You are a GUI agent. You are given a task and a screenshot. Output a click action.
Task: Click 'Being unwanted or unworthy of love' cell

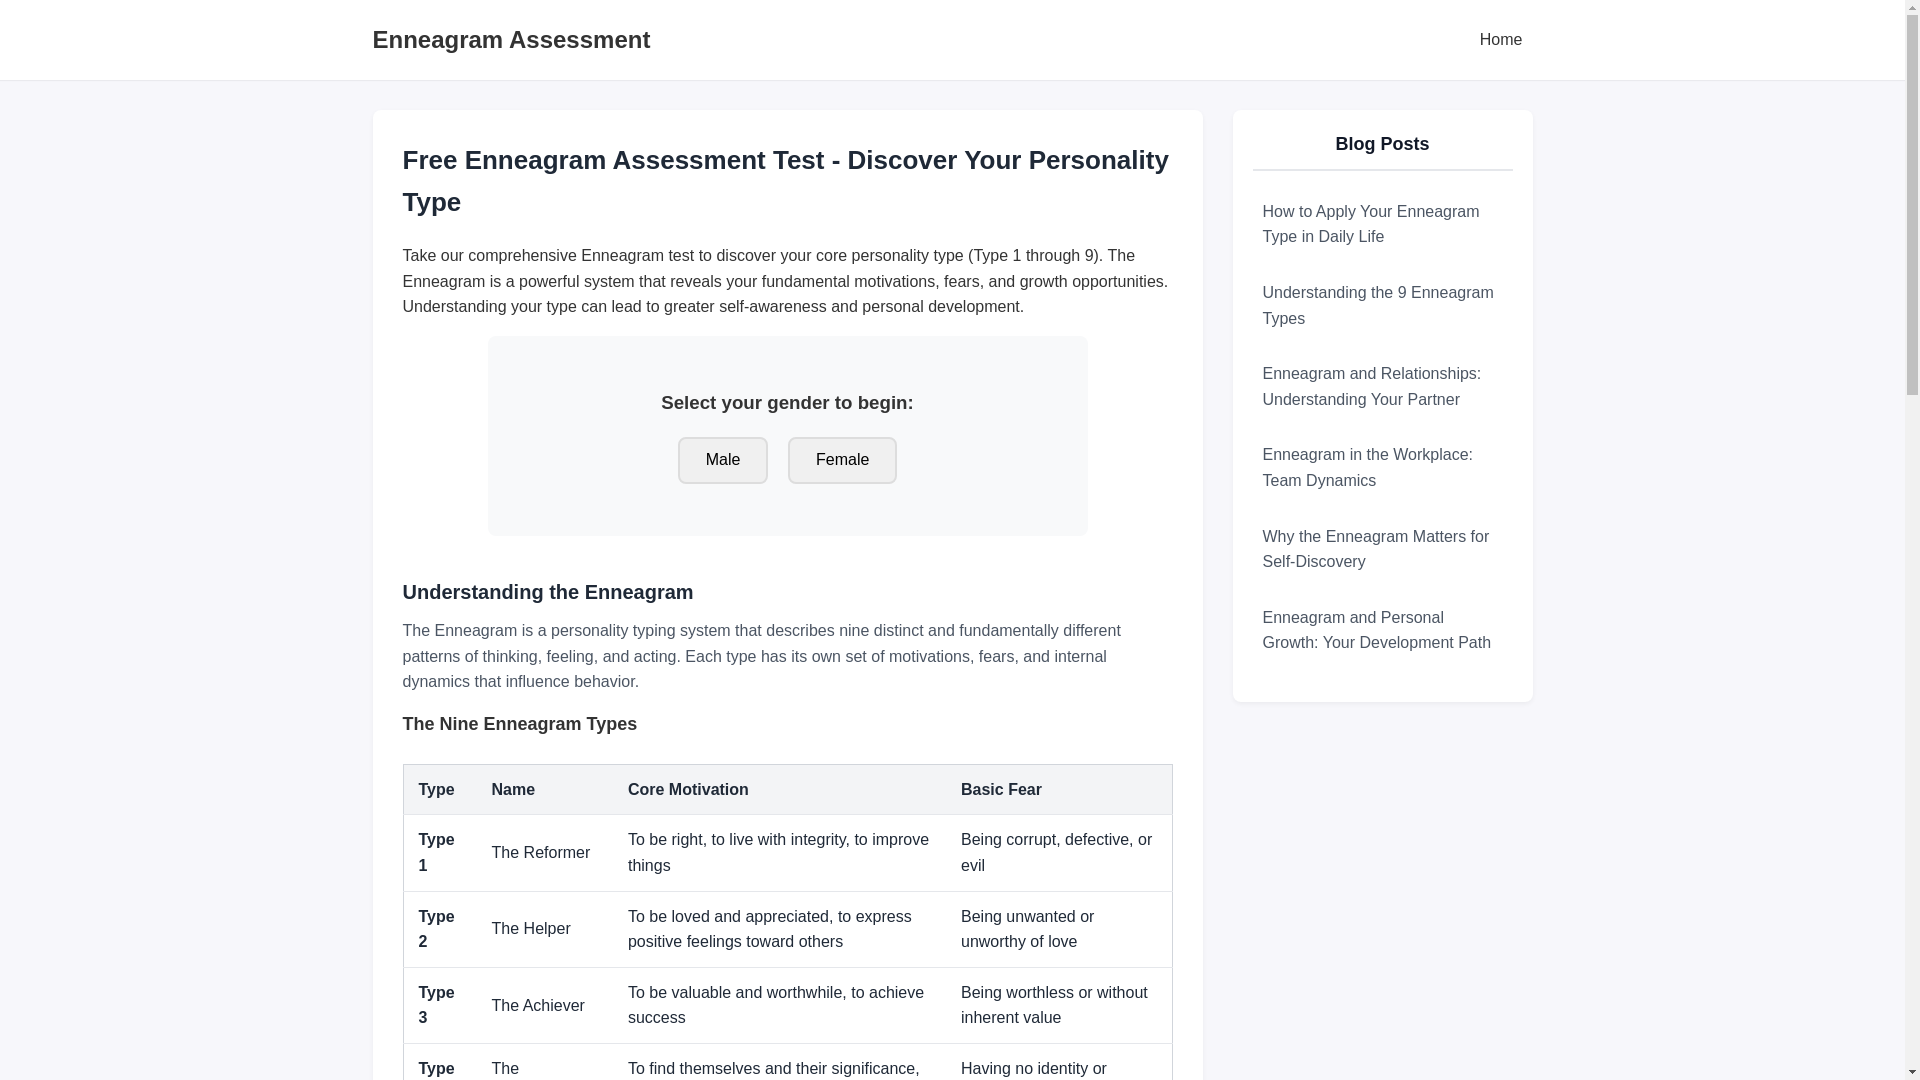1058,929
